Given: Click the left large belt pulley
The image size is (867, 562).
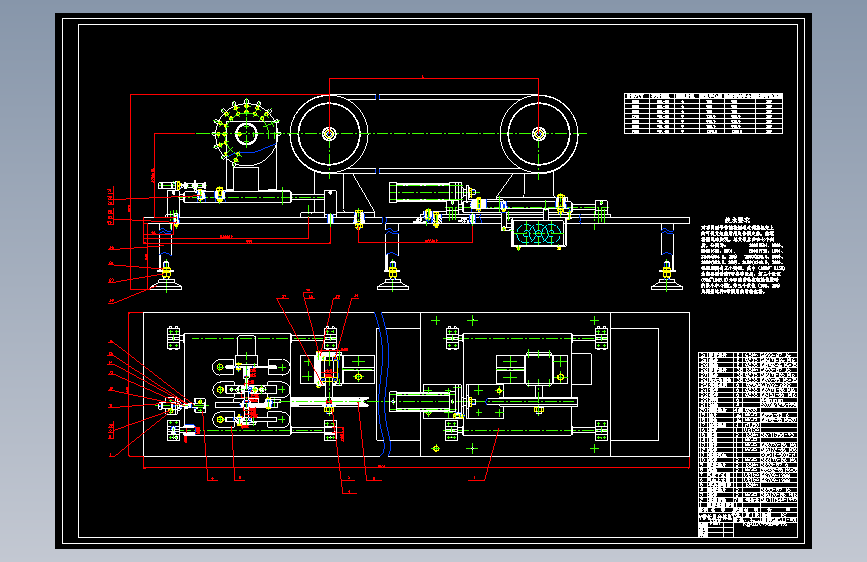Looking at the screenshot, I should click(x=329, y=134).
